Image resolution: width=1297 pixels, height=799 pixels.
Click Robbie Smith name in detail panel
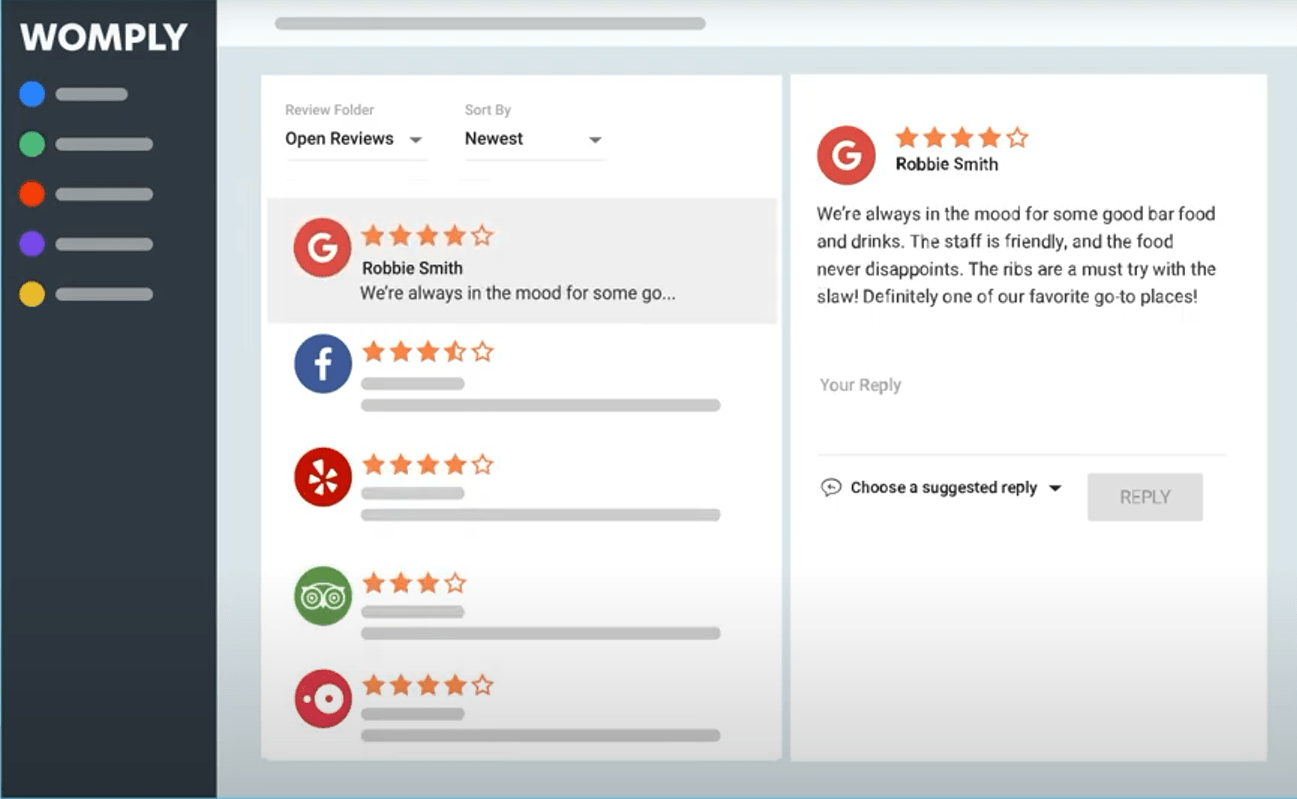947,165
